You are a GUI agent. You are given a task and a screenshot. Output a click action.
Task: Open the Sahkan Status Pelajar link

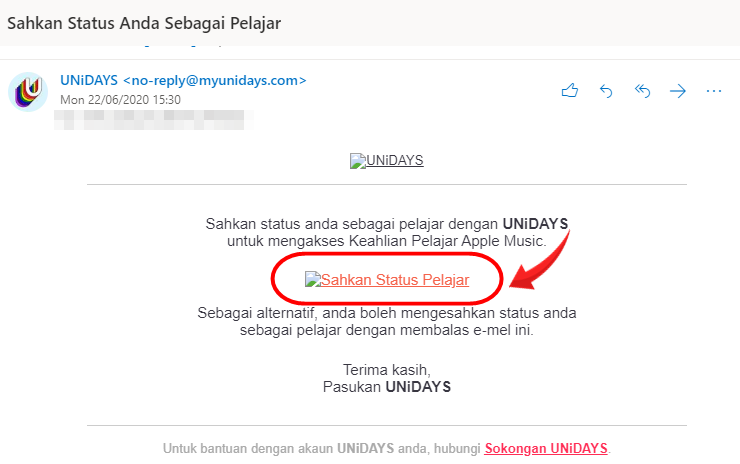[395, 280]
